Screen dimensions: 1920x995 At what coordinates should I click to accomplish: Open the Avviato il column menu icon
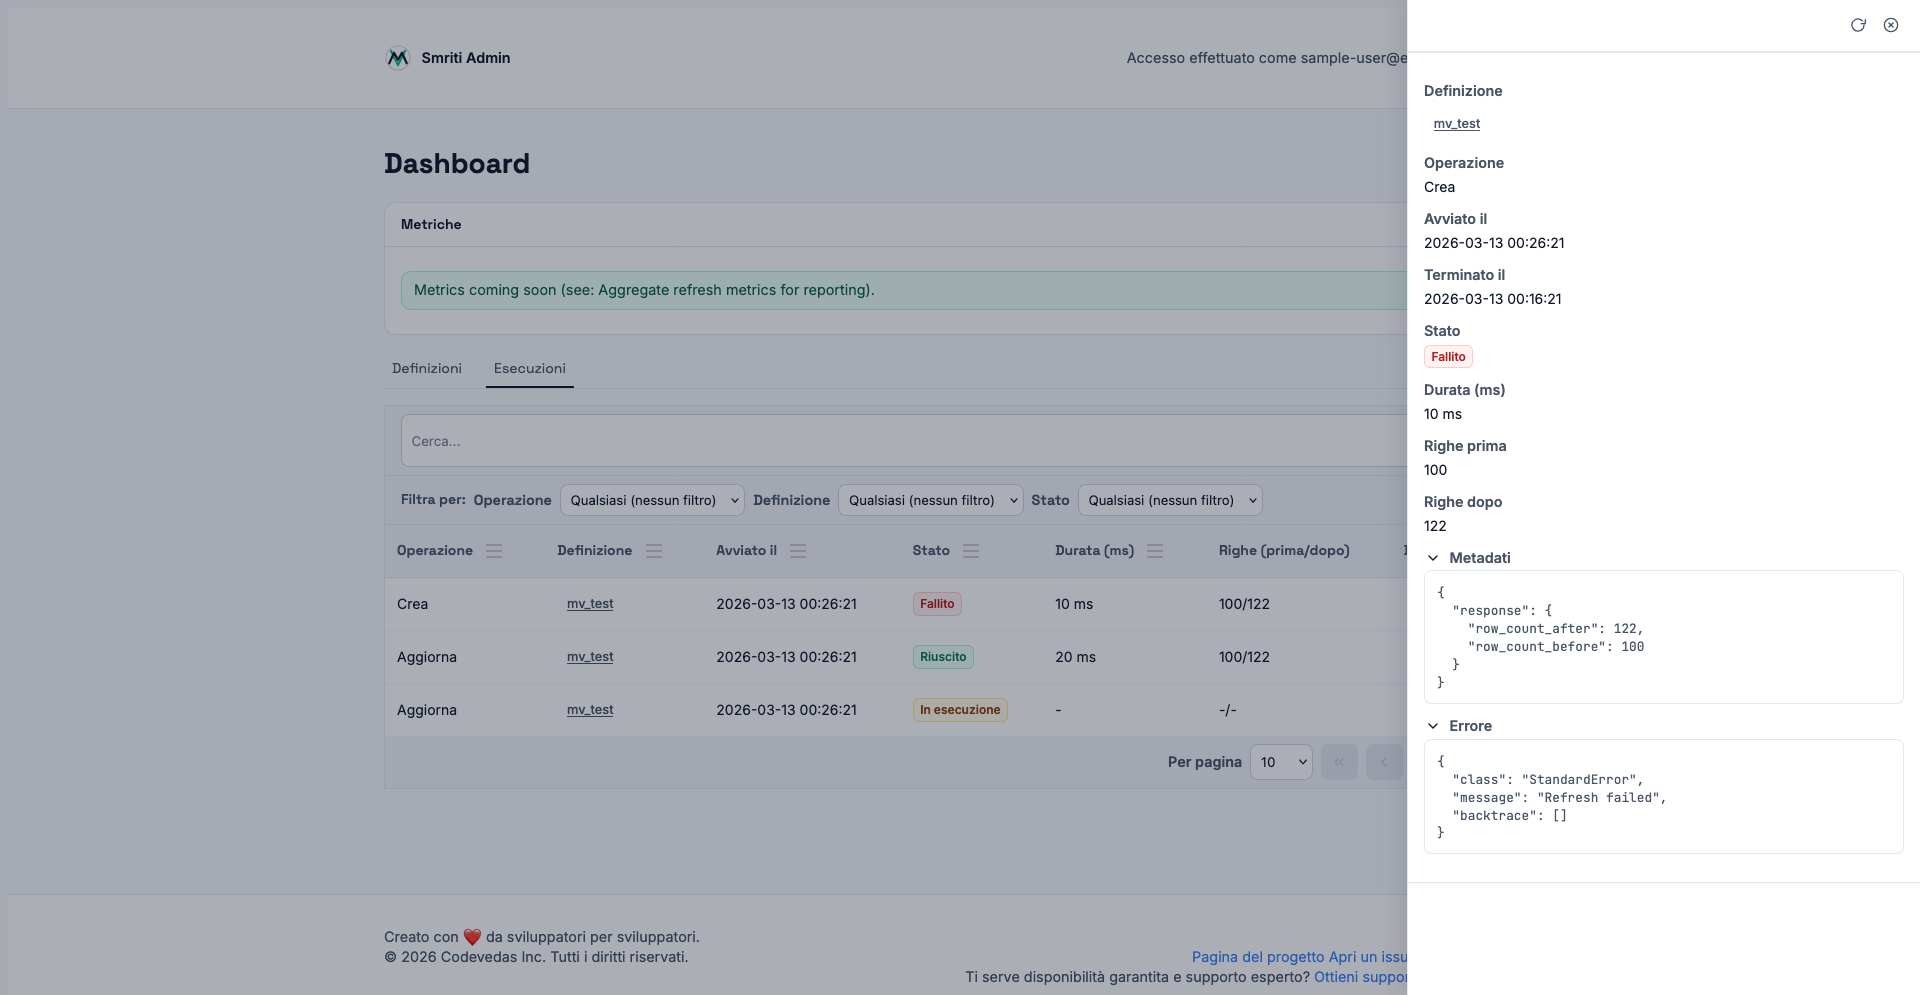click(798, 551)
